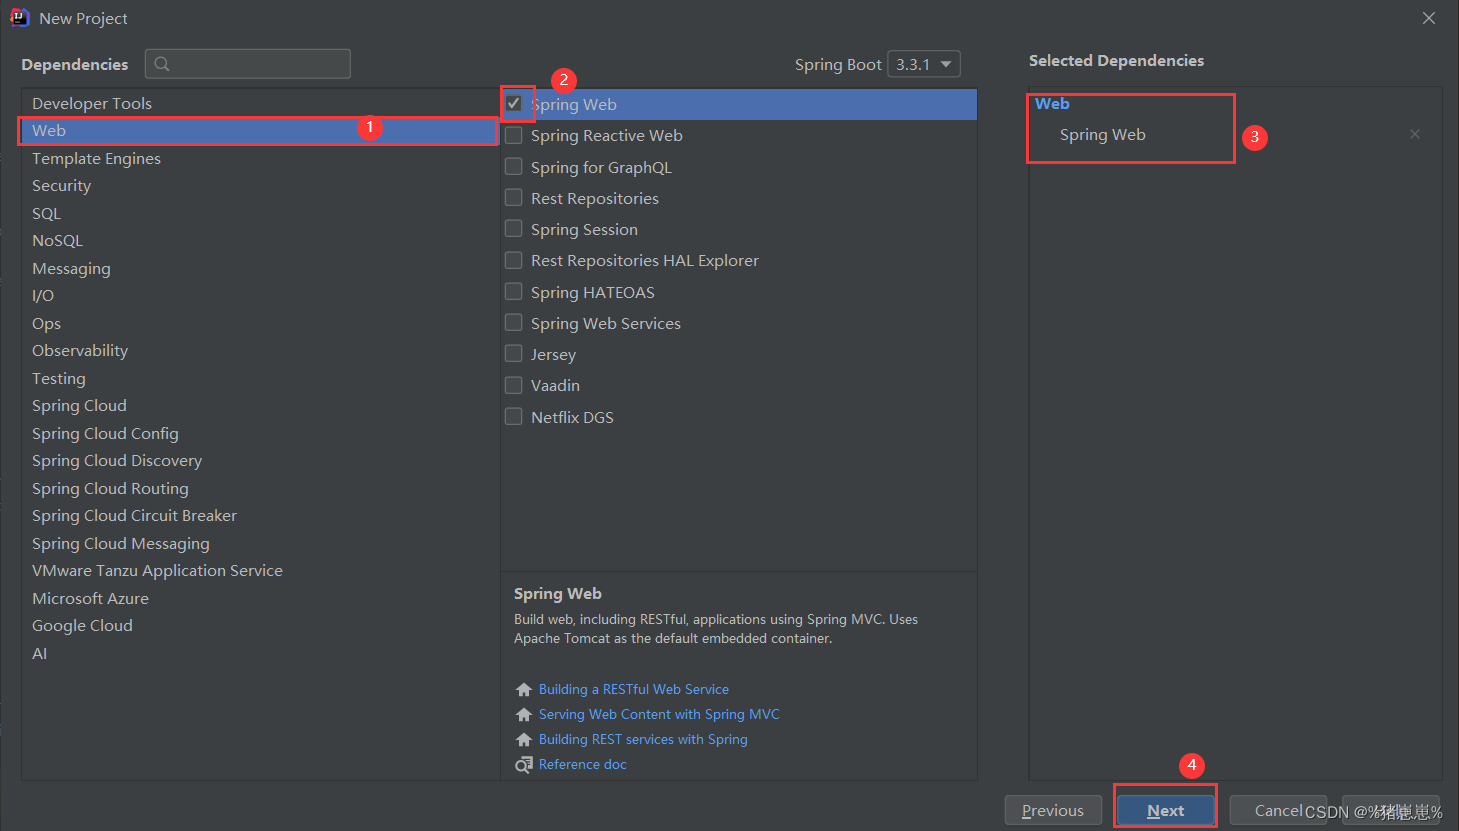Close the New Project dialog
Viewport: 1459px width, 831px height.
[x=1429, y=18]
